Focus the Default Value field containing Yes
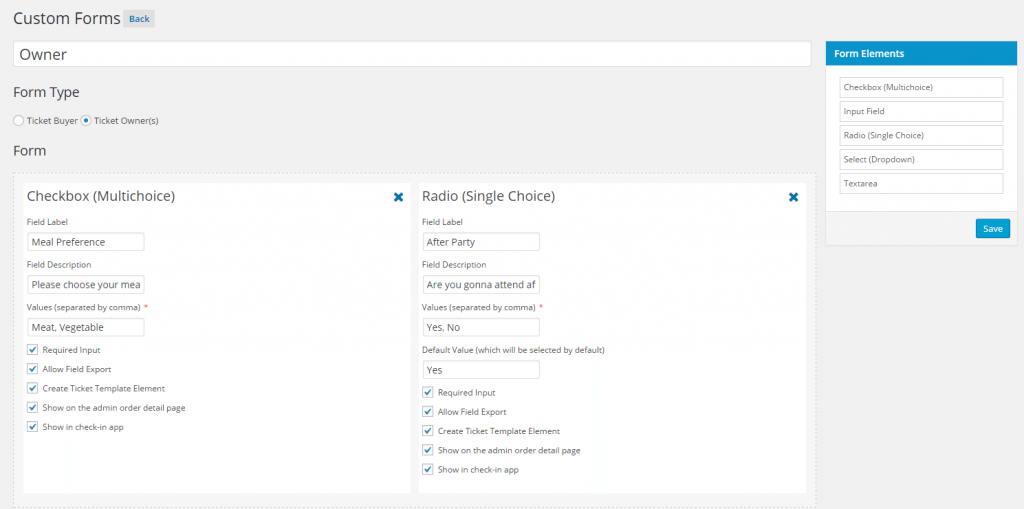This screenshot has height=509, width=1024. (481, 370)
